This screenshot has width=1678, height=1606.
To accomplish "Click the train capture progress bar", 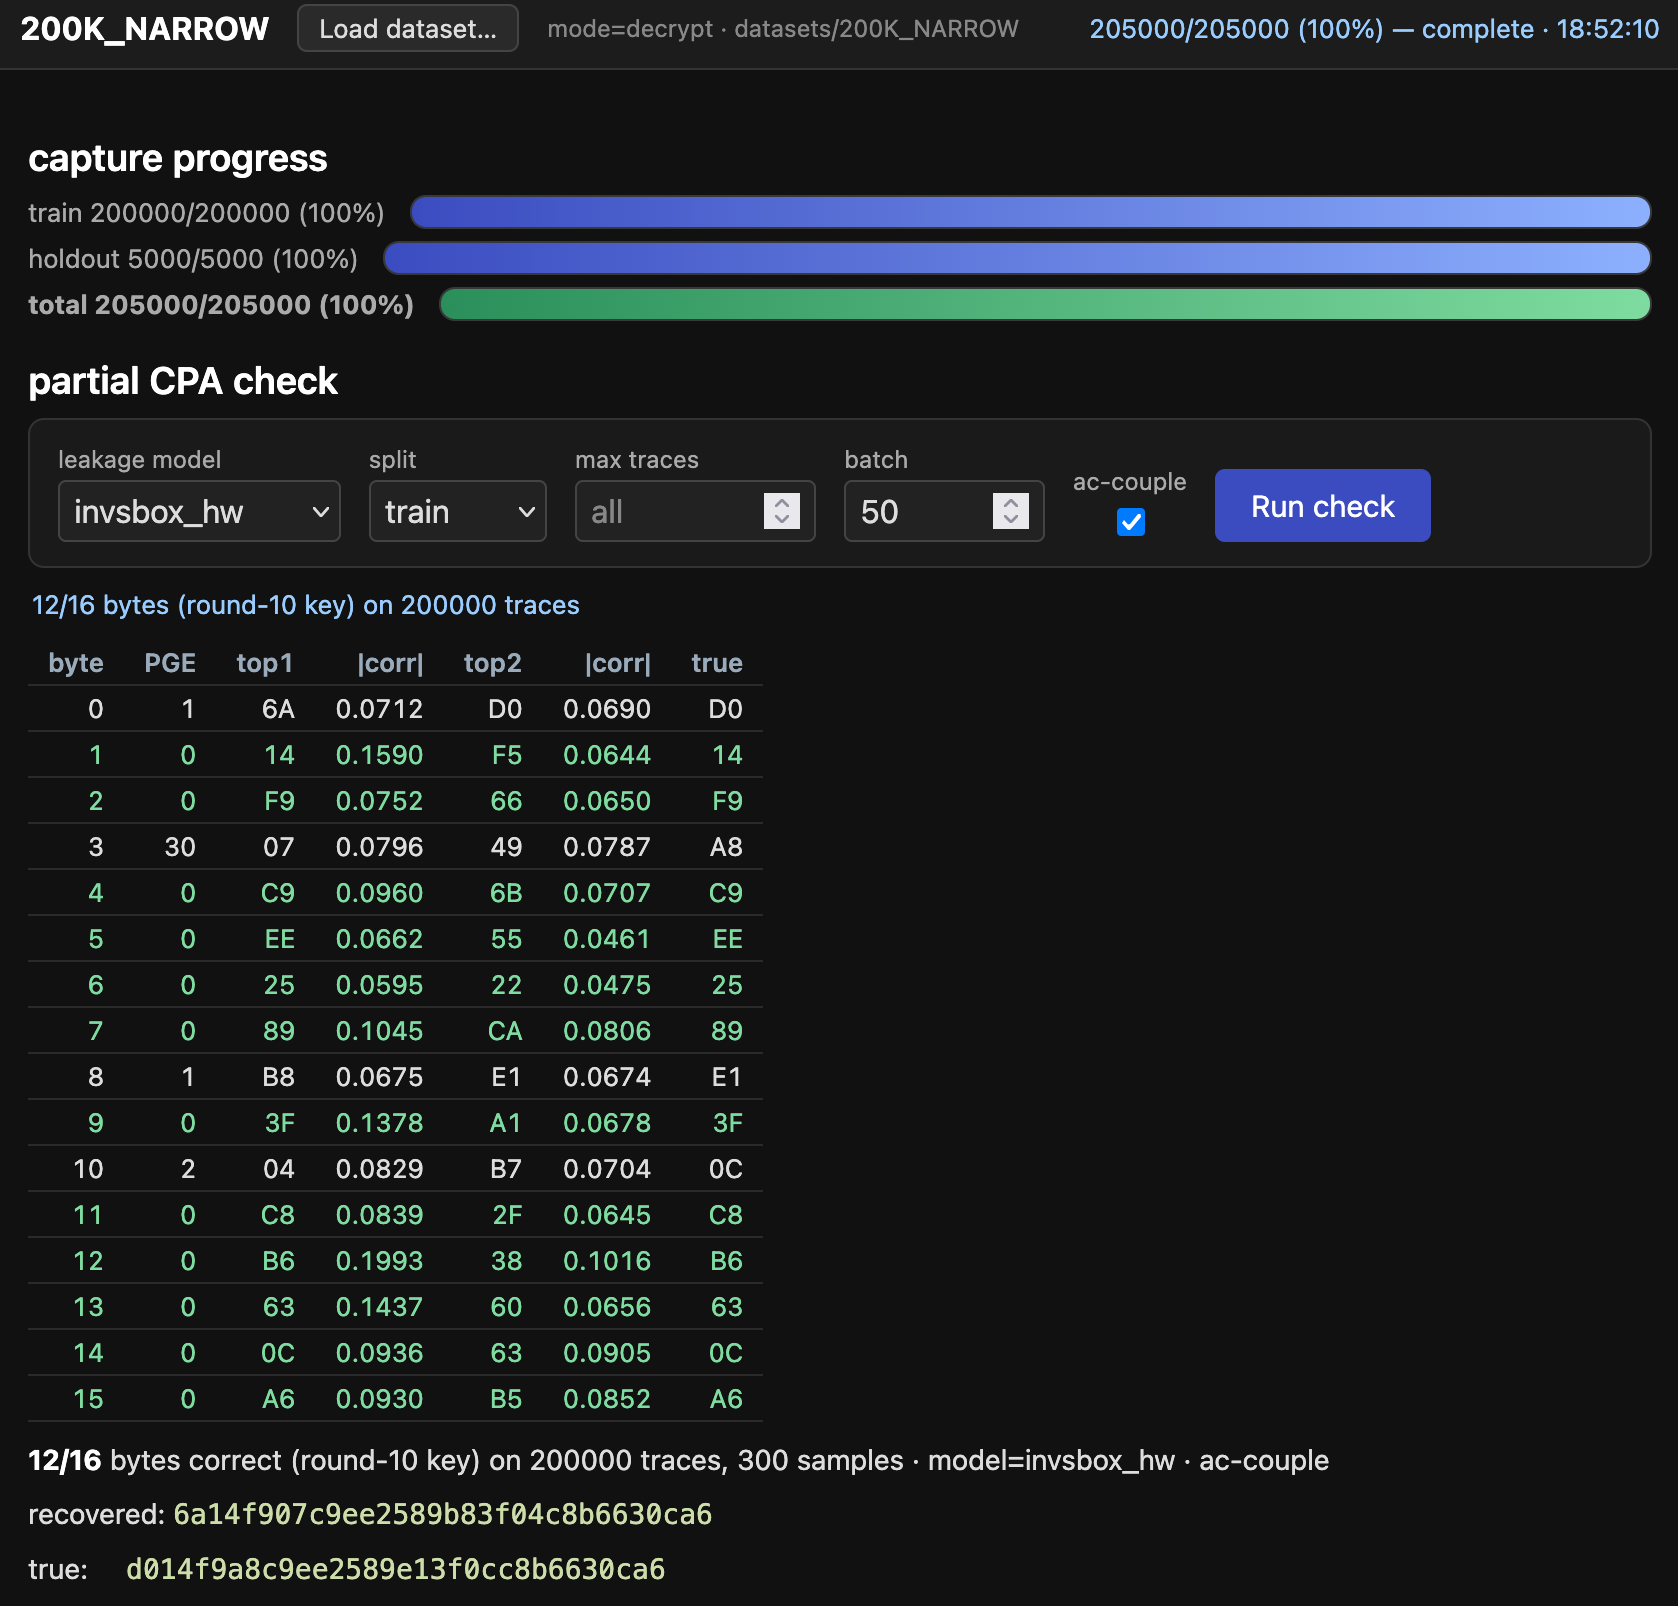I will tap(1030, 212).
